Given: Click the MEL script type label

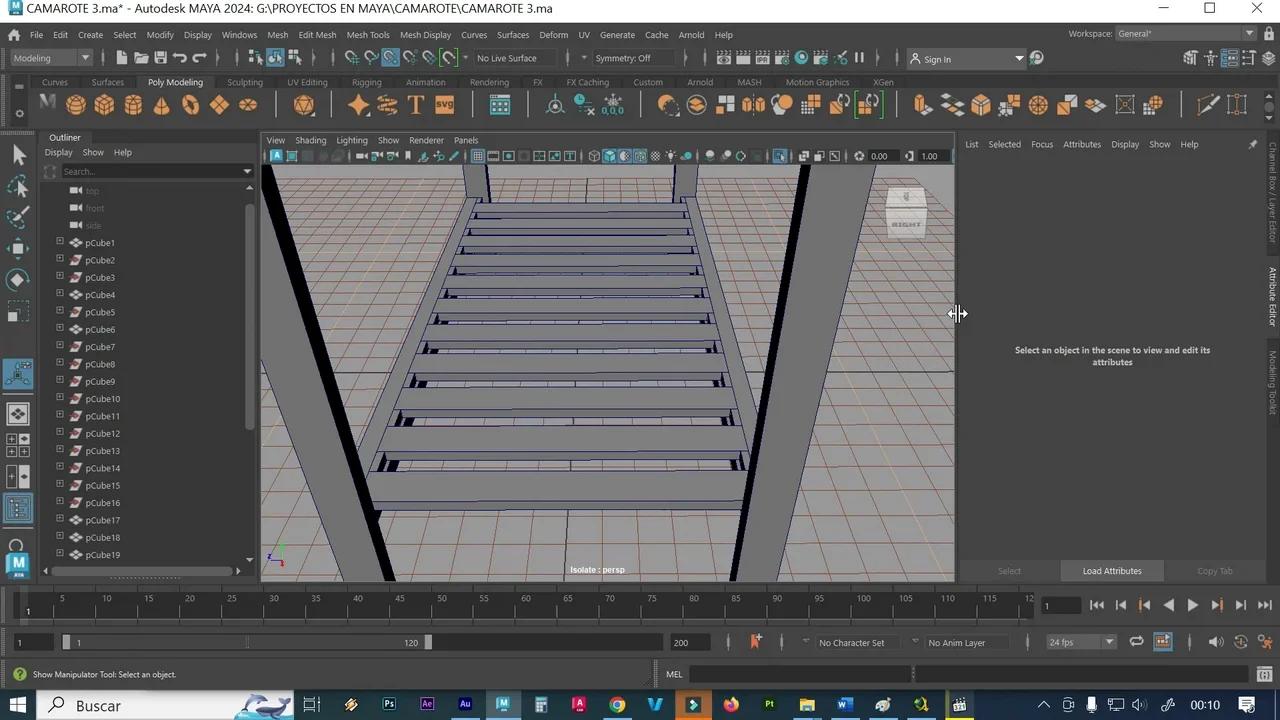Looking at the screenshot, I should pos(674,674).
